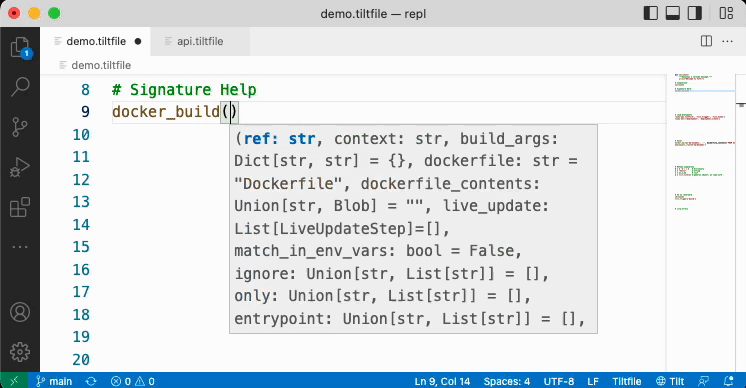Switch to the demo.tiltfile tab
The image size is (746, 388).
(x=96, y=41)
